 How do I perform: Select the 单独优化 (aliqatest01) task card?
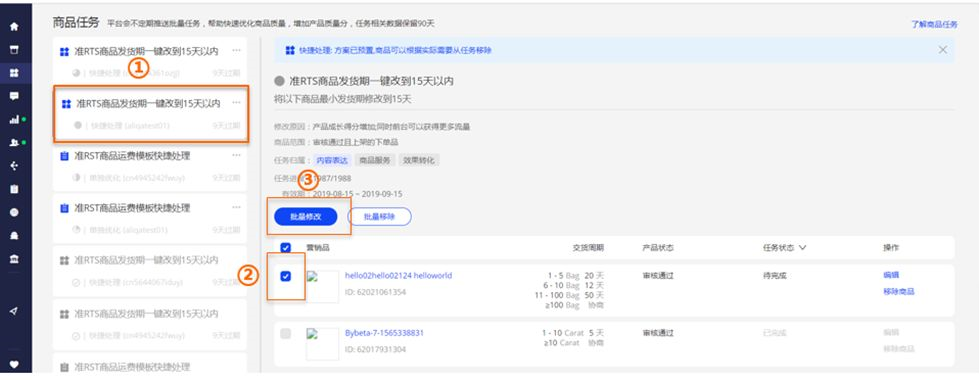point(150,219)
